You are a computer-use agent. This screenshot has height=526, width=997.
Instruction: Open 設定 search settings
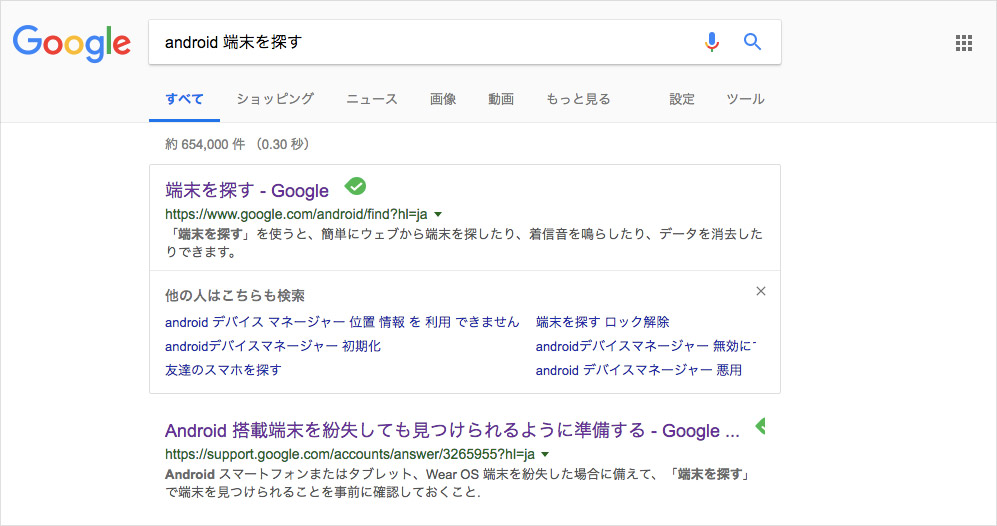point(682,99)
